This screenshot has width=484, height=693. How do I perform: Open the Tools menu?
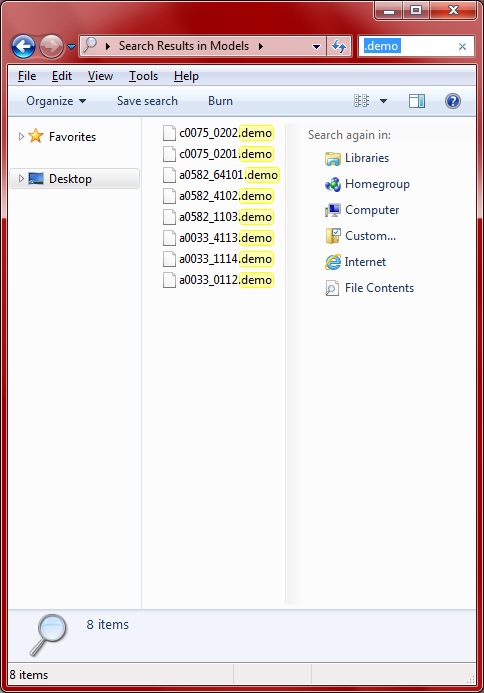143,76
